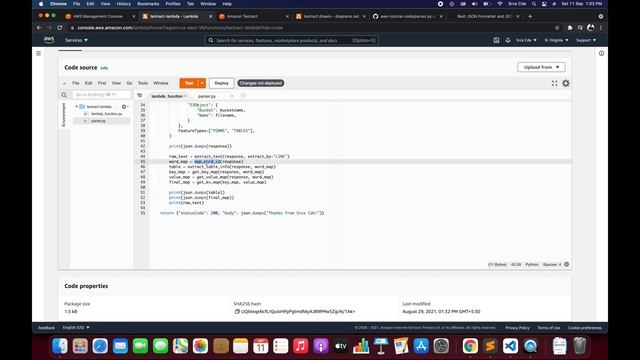The height and width of the screenshot is (360, 640).
Task: Switch to AWS Management Console browser tab
Action: 98,16
